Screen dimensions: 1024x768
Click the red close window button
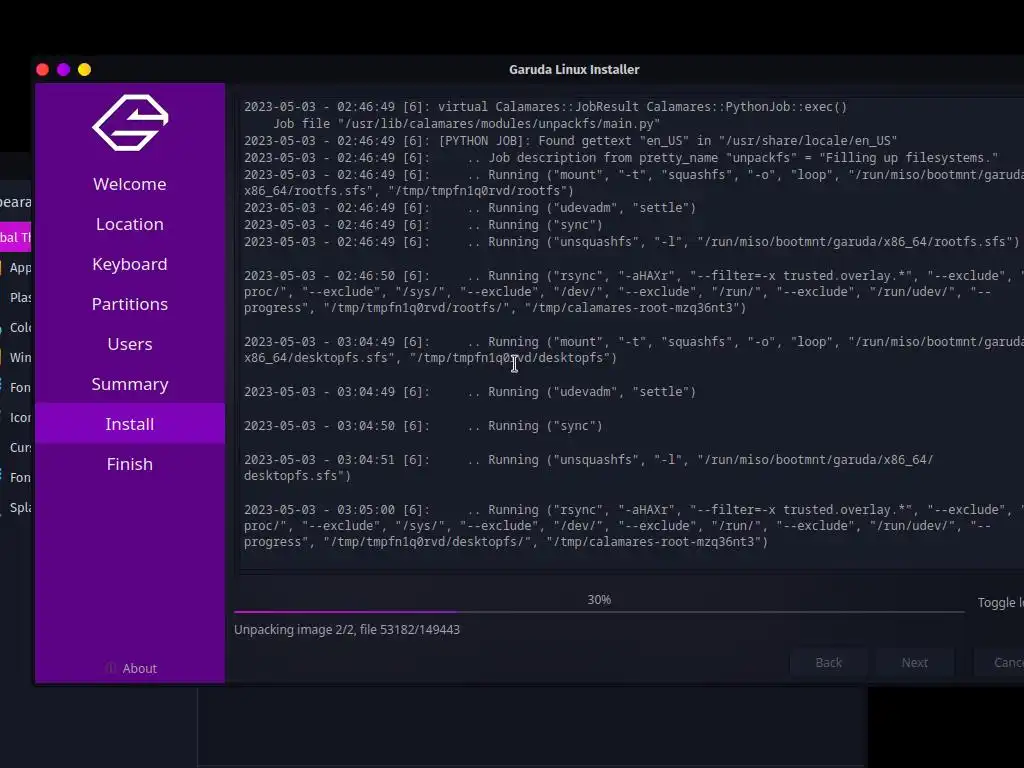coord(42,69)
